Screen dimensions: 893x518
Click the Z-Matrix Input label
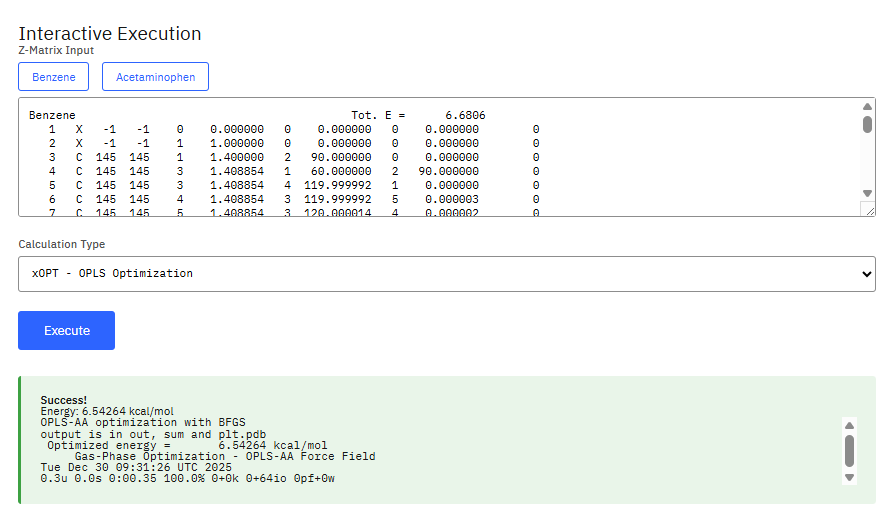[x=56, y=50]
